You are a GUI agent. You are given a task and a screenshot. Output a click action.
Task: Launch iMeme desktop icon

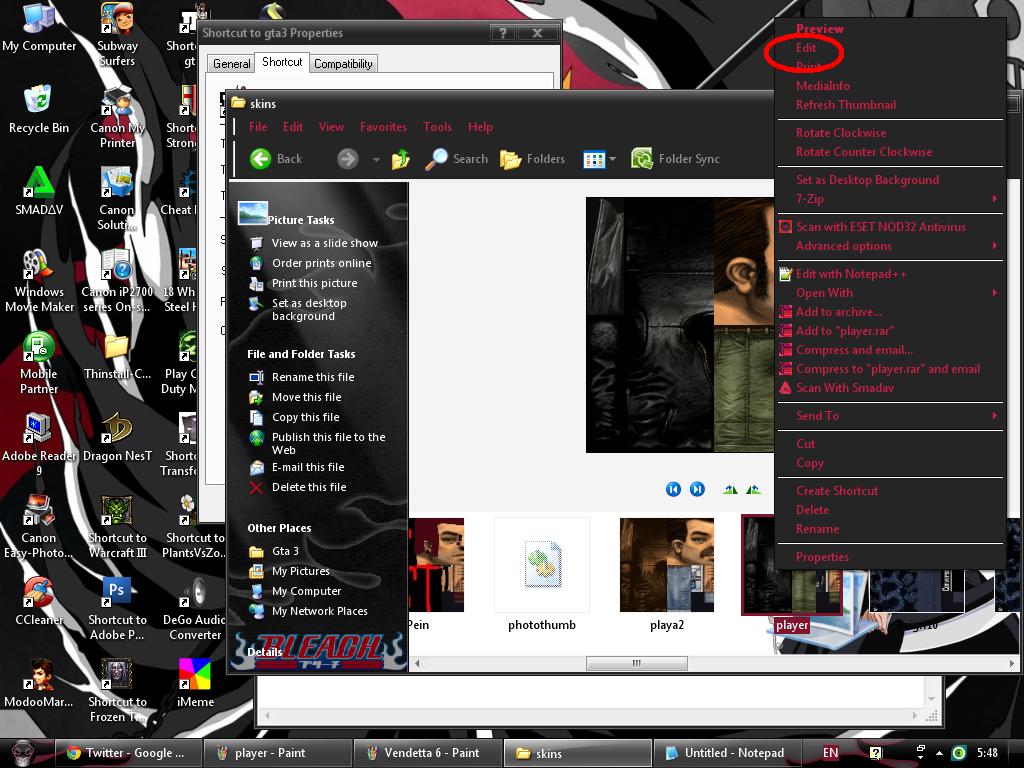195,683
